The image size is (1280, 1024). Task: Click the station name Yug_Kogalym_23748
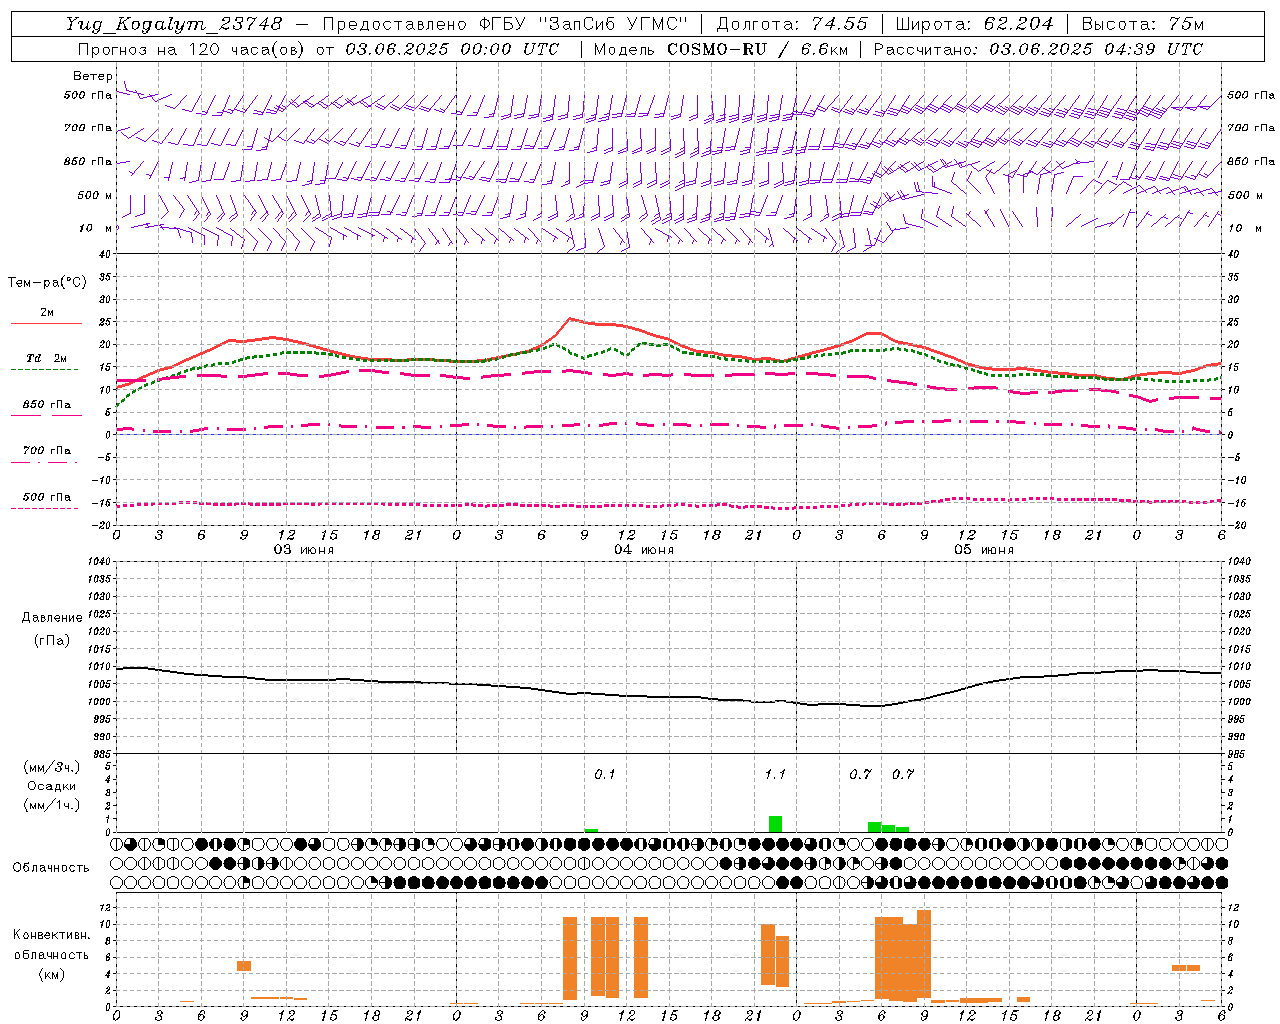click(174, 24)
